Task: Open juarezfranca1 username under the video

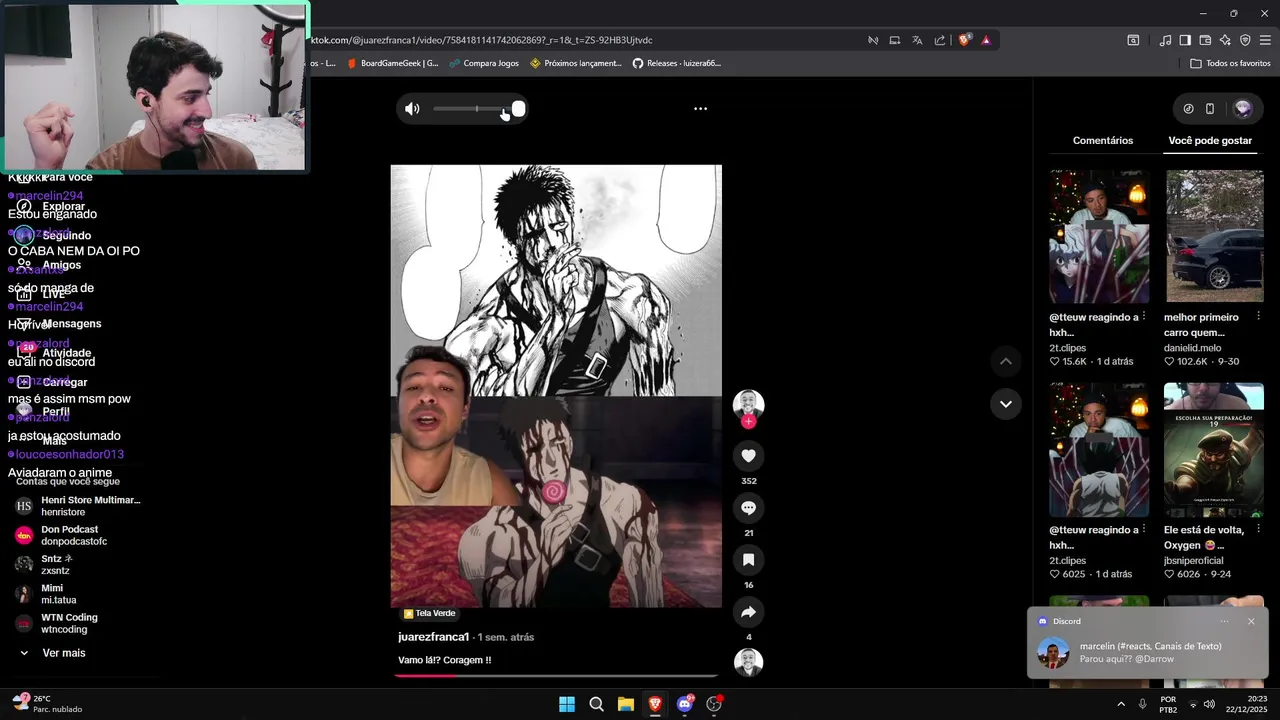Action: 434,637
